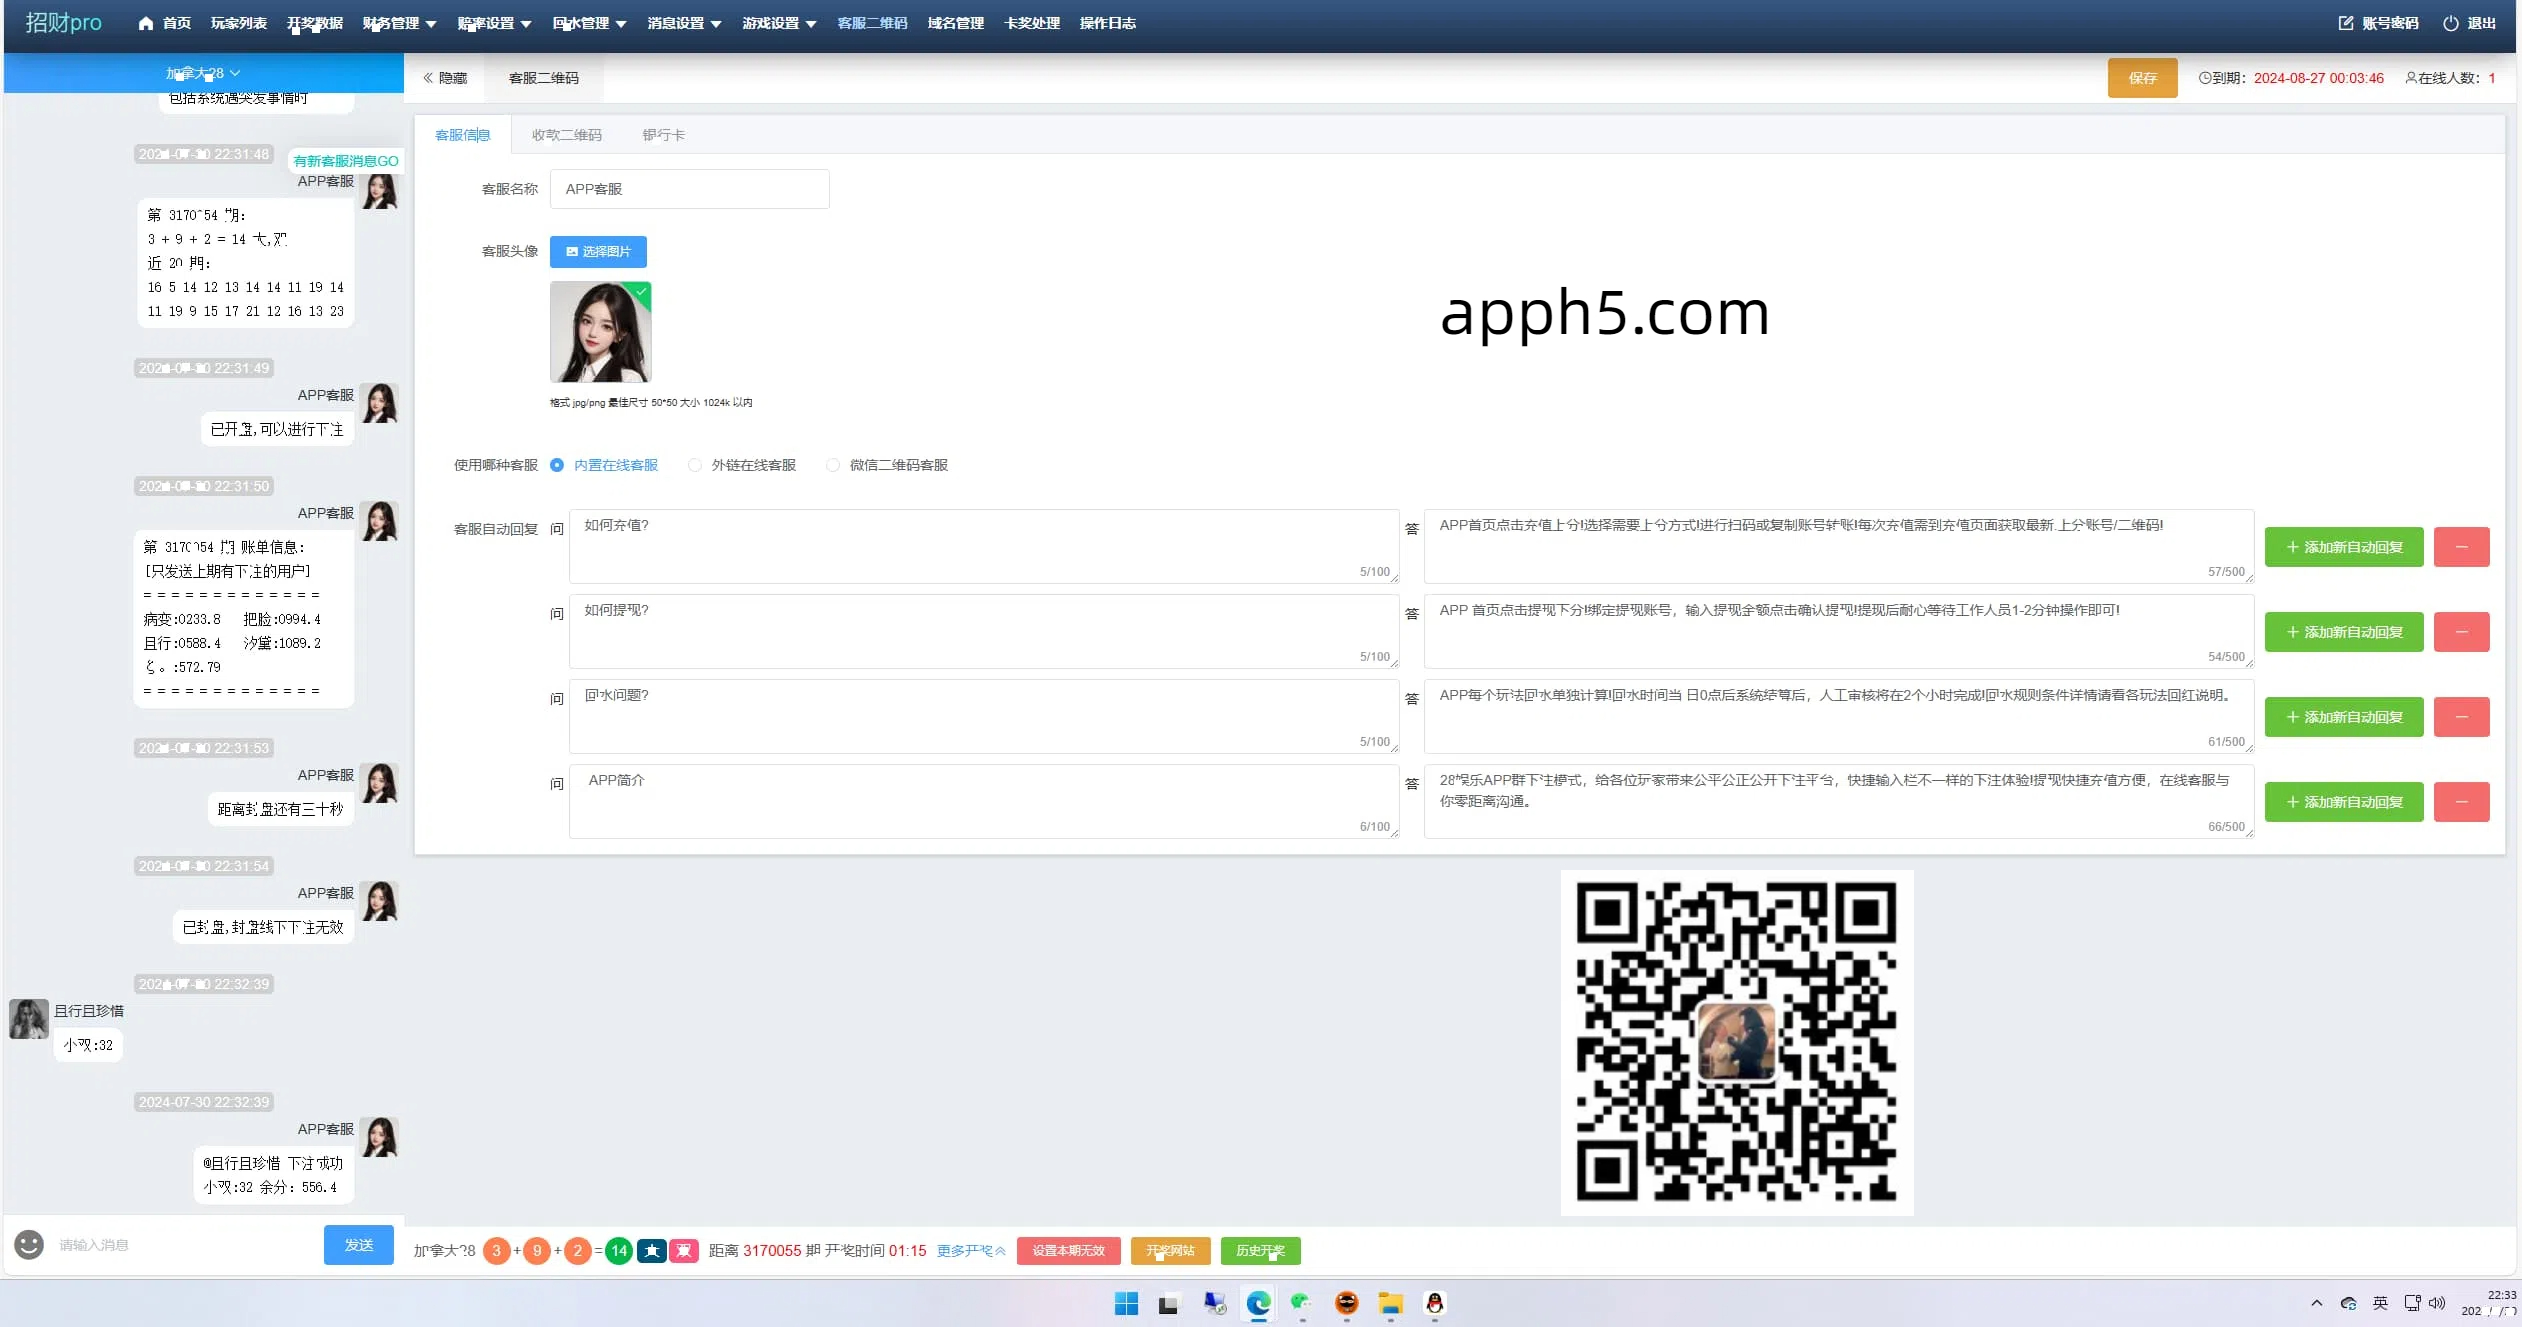The width and height of the screenshot is (2522, 1327).
Task: Click the orange ball number 2
Action: 577,1251
